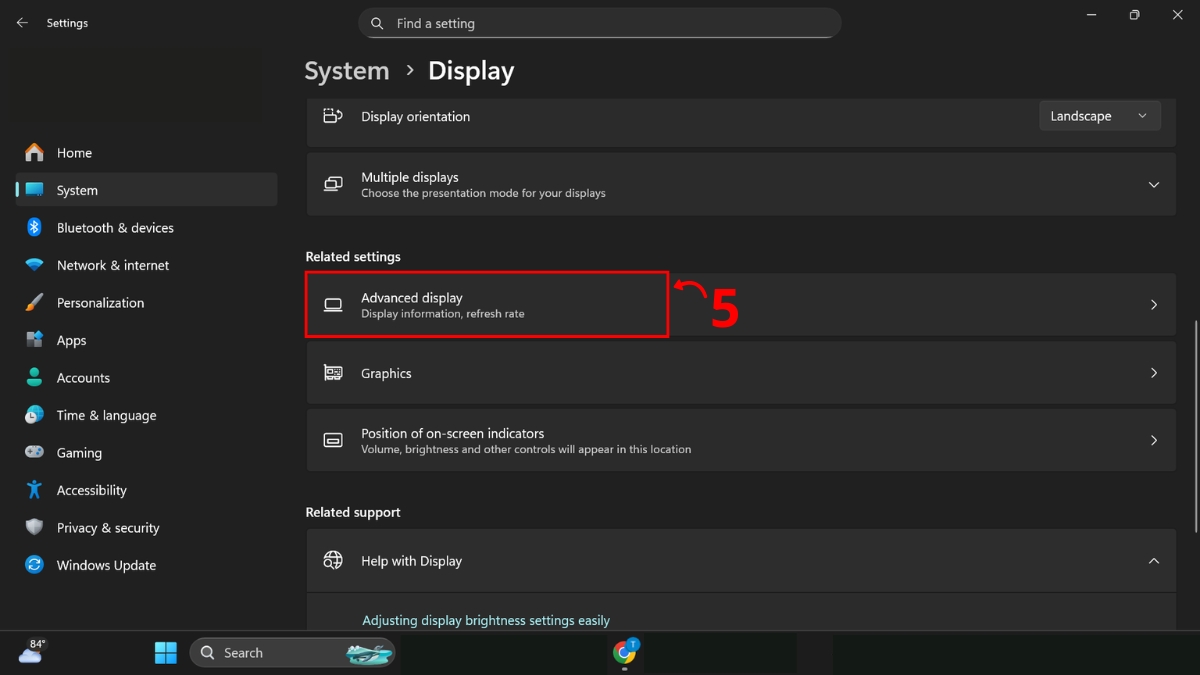Click the Accounts person icon

tap(35, 378)
